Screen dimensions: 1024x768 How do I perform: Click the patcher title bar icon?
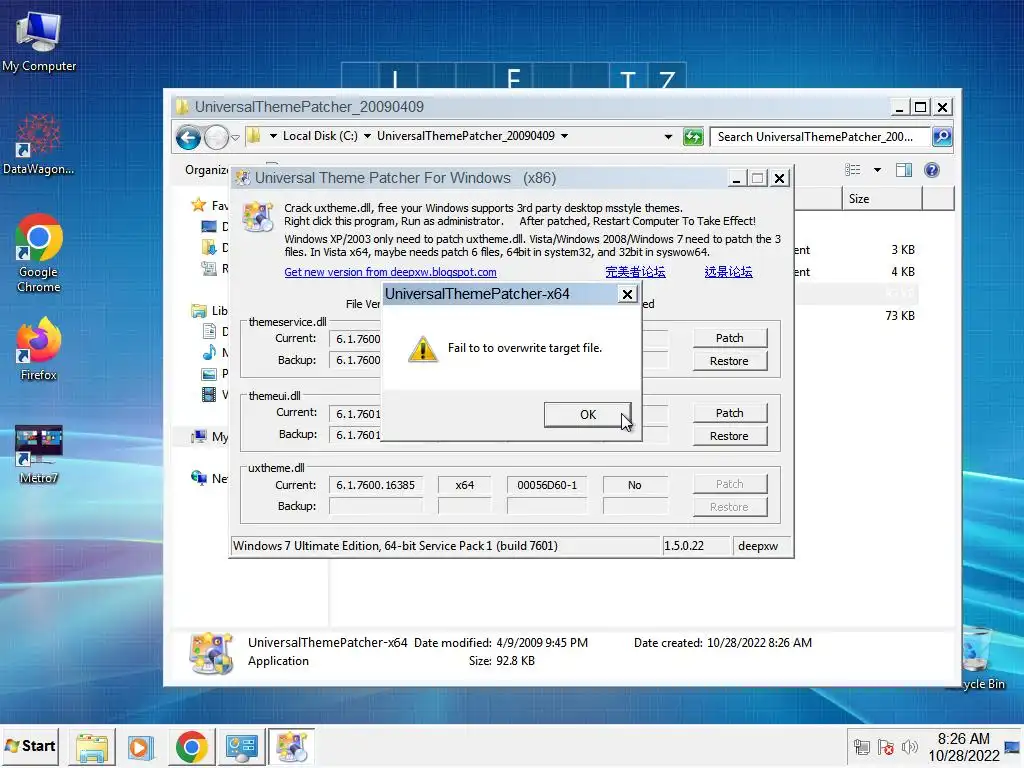pos(243,178)
